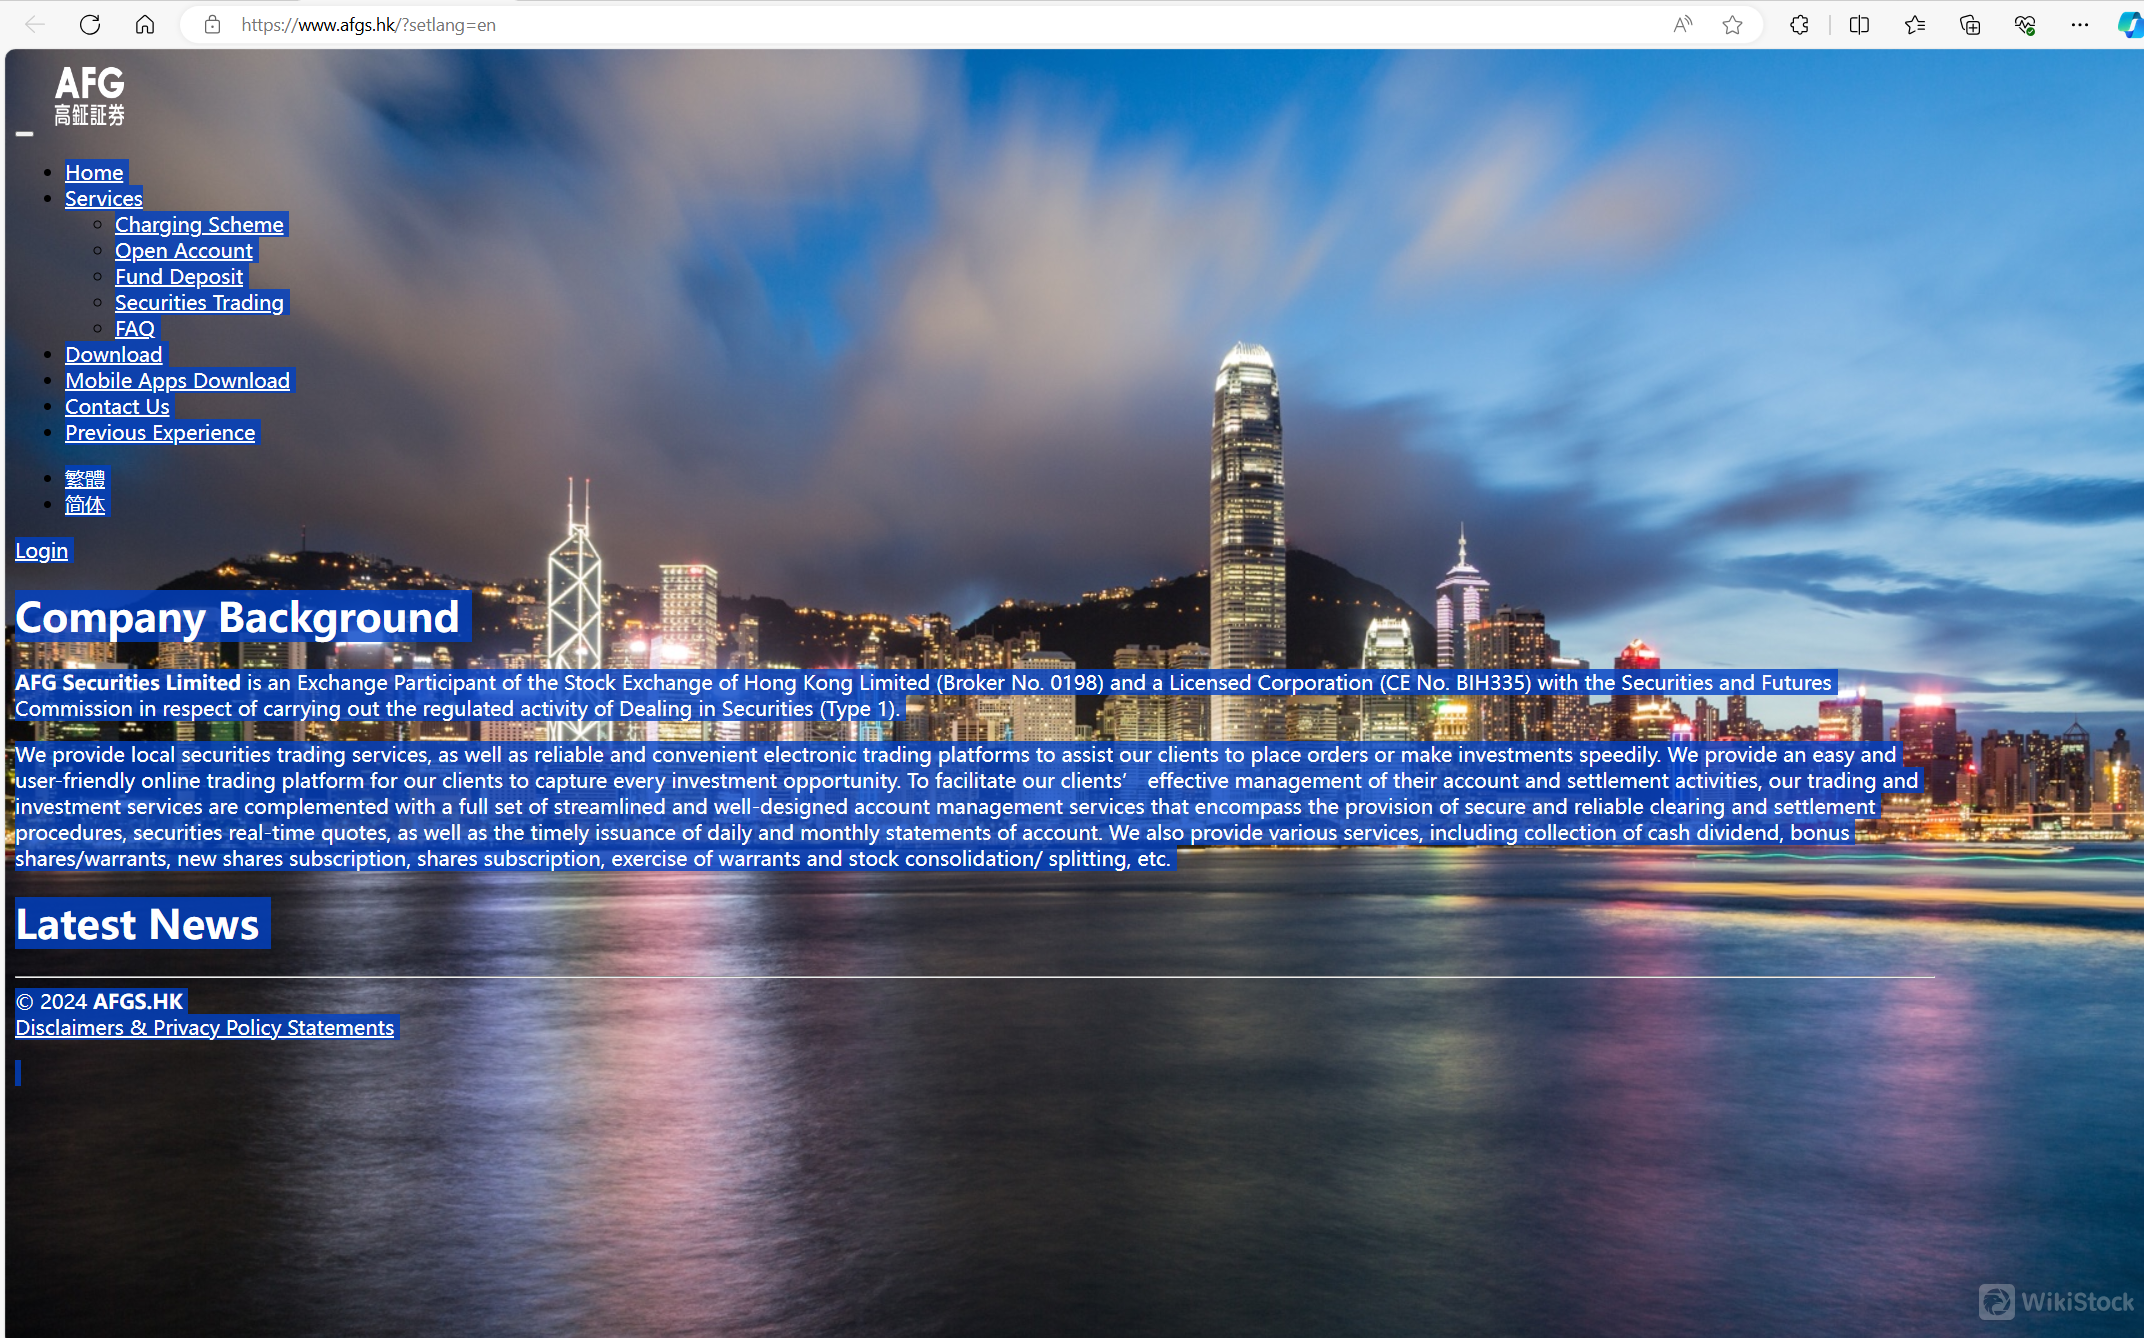The height and width of the screenshot is (1338, 2144).
Task: Expand the Services submenu
Action: coord(103,198)
